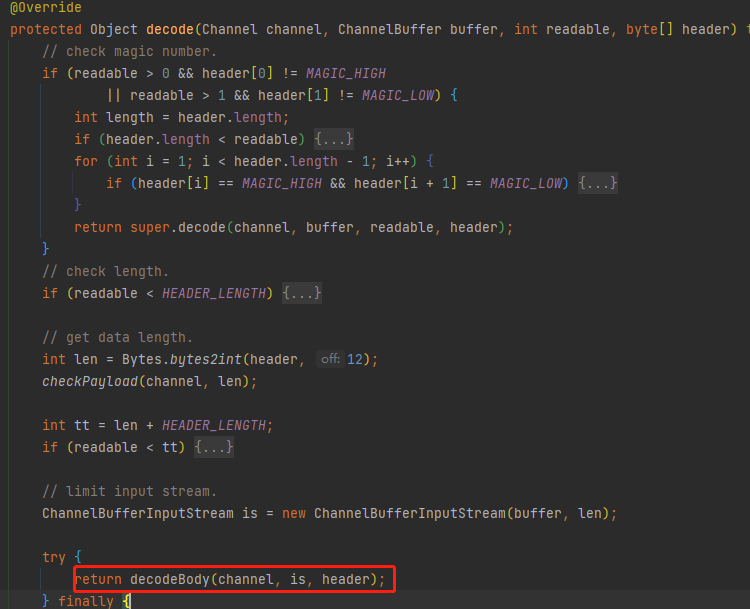Viewport: 750px width, 609px height.
Task: Click the '// check magic number.' comment
Action: 129,52
